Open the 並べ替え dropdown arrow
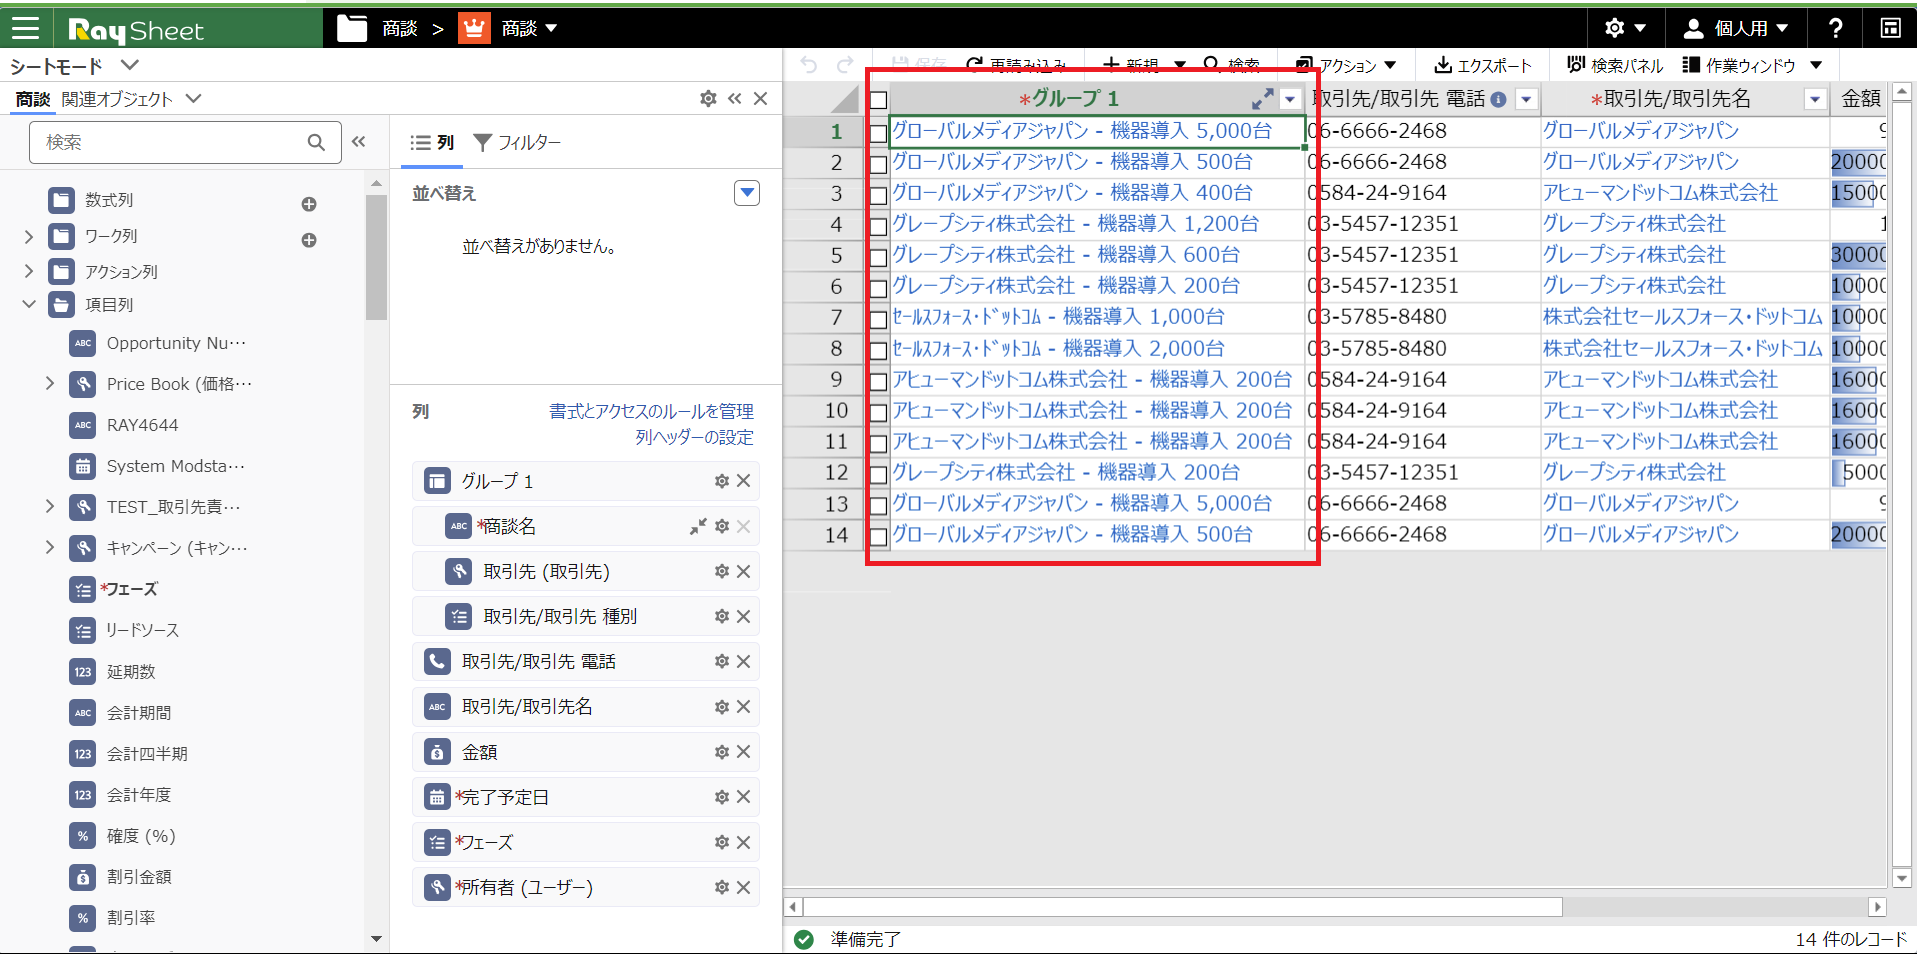Image resolution: width=1917 pixels, height=954 pixels. [x=747, y=192]
